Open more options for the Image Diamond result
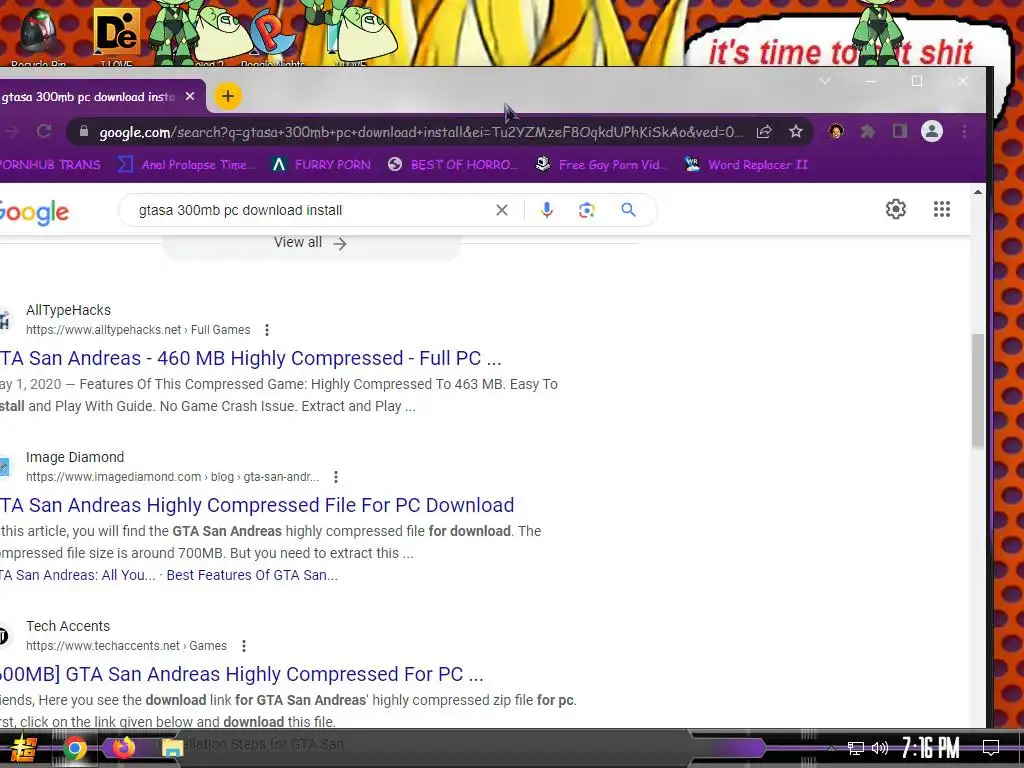This screenshot has width=1024, height=768. 336,477
